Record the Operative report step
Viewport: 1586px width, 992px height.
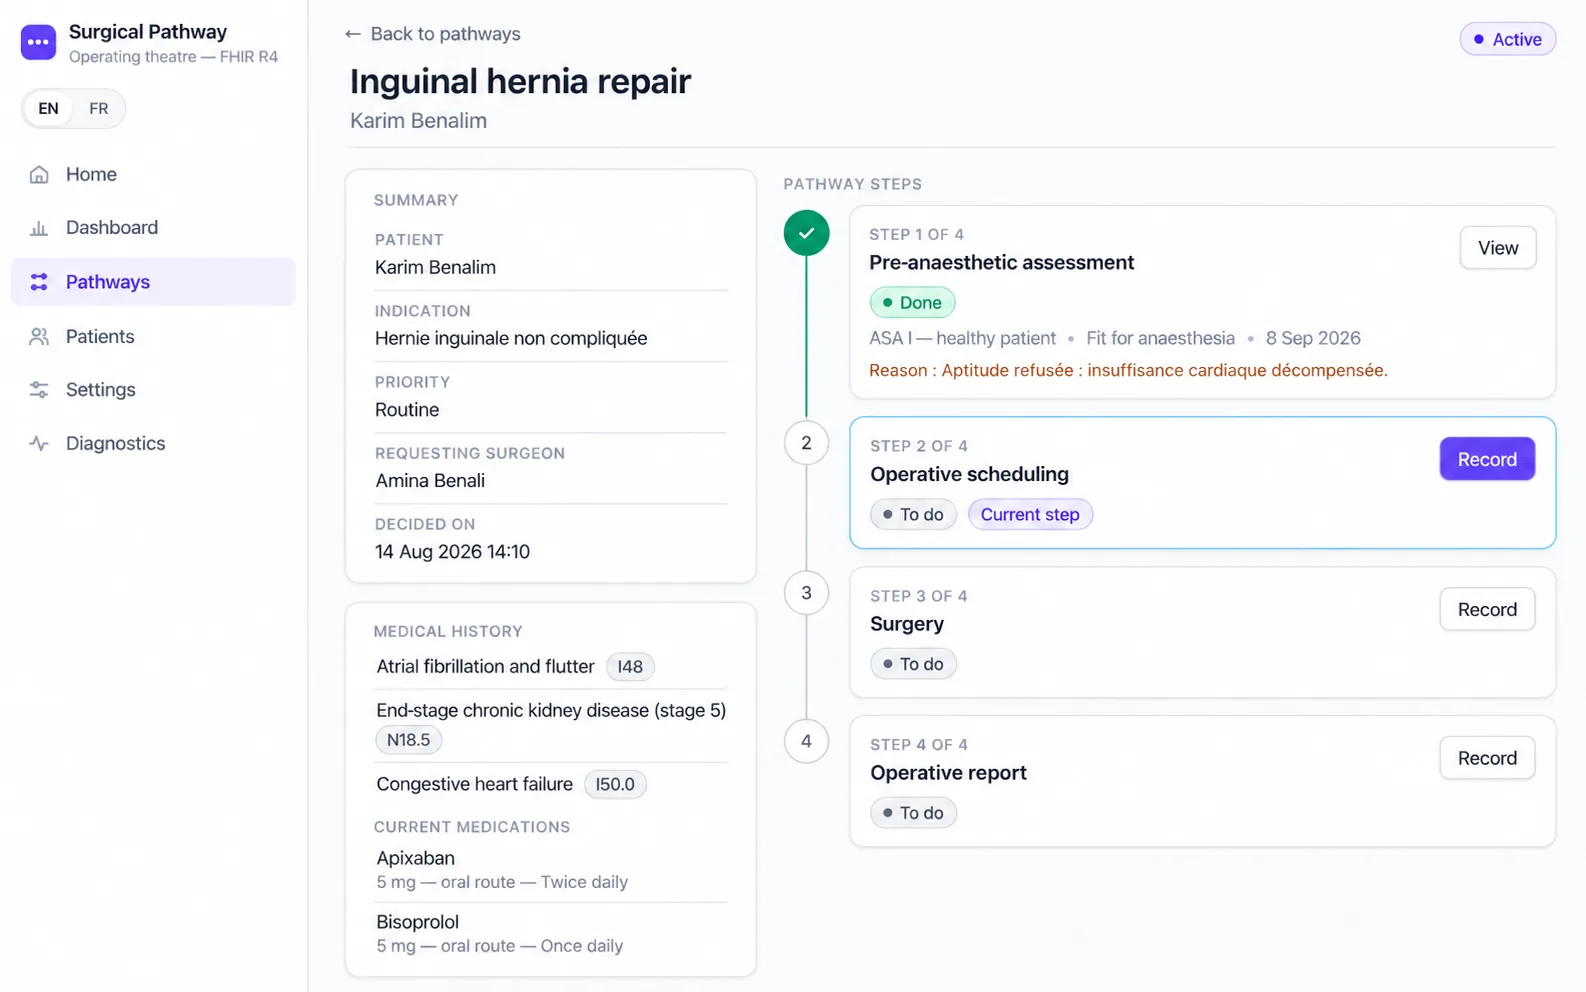(x=1487, y=759)
